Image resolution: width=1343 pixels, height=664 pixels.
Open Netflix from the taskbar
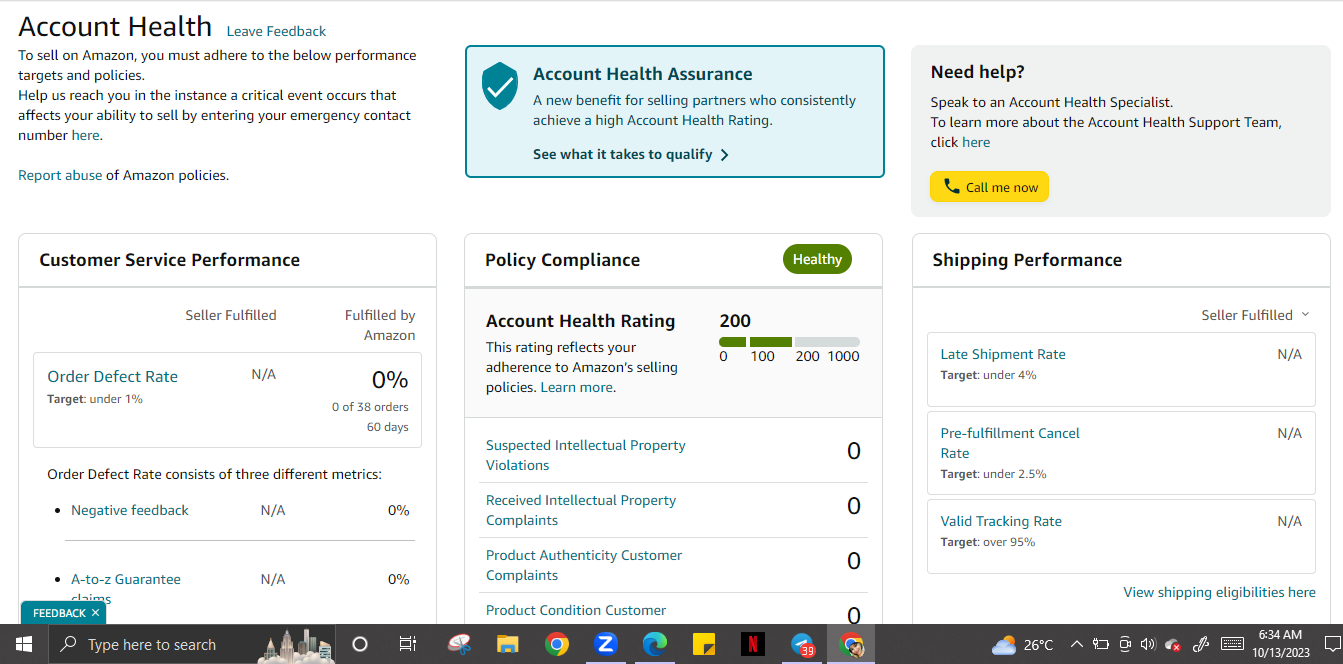752,644
